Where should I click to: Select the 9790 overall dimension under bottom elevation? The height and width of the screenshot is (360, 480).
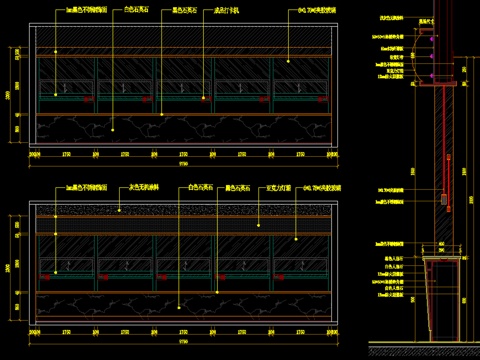click(x=184, y=342)
